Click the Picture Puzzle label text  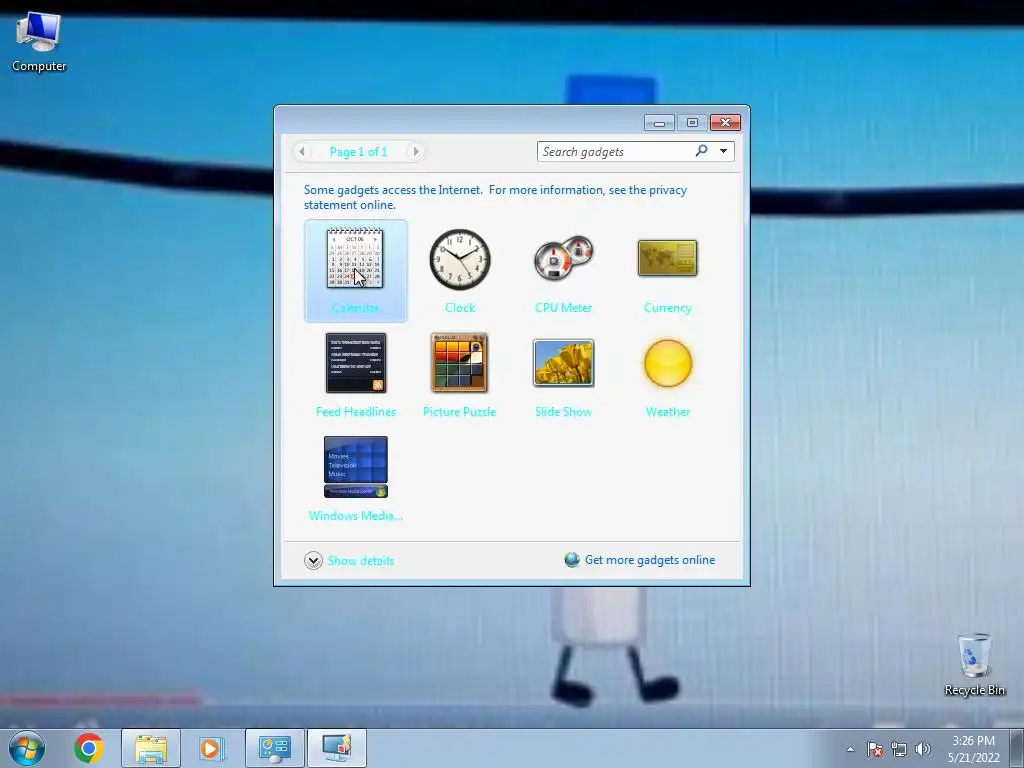(460, 411)
